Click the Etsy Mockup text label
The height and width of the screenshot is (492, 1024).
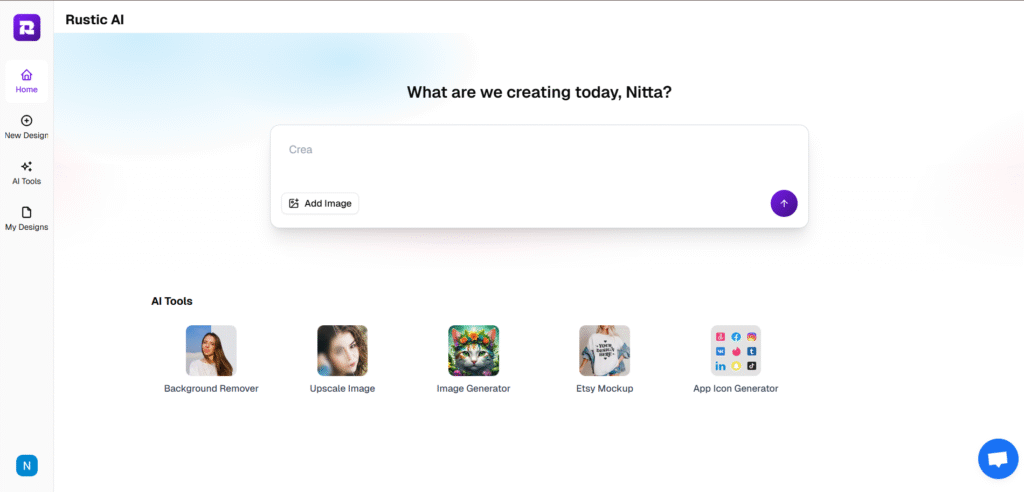(x=604, y=388)
